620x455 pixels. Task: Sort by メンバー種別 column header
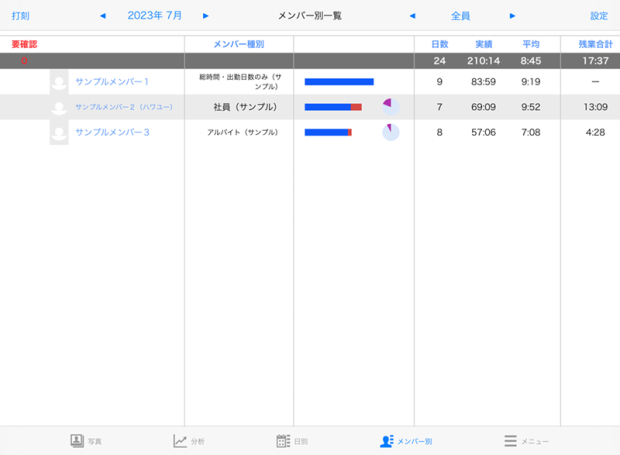pyautogui.click(x=239, y=45)
